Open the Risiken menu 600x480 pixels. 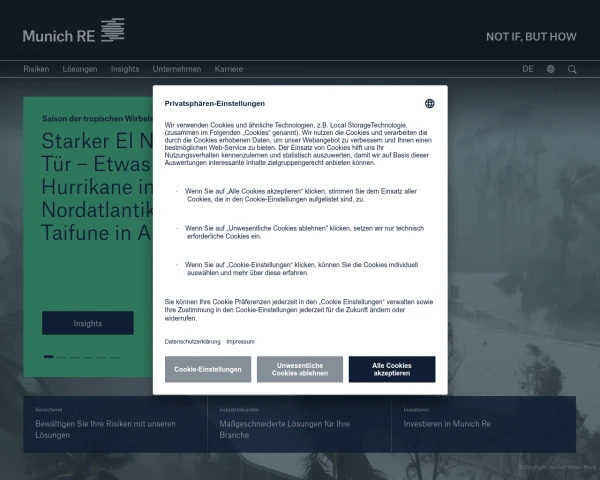tap(36, 69)
